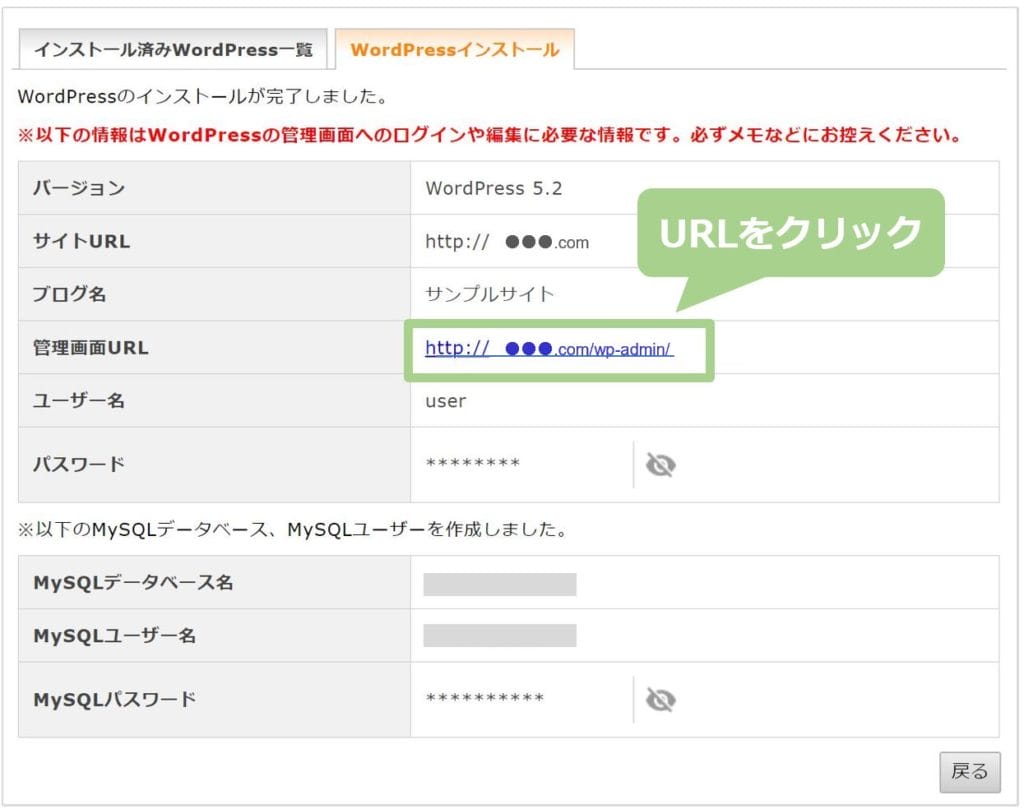Open the インストール済みWordPress一覧 tab
The image size is (1024, 809).
tap(173, 49)
